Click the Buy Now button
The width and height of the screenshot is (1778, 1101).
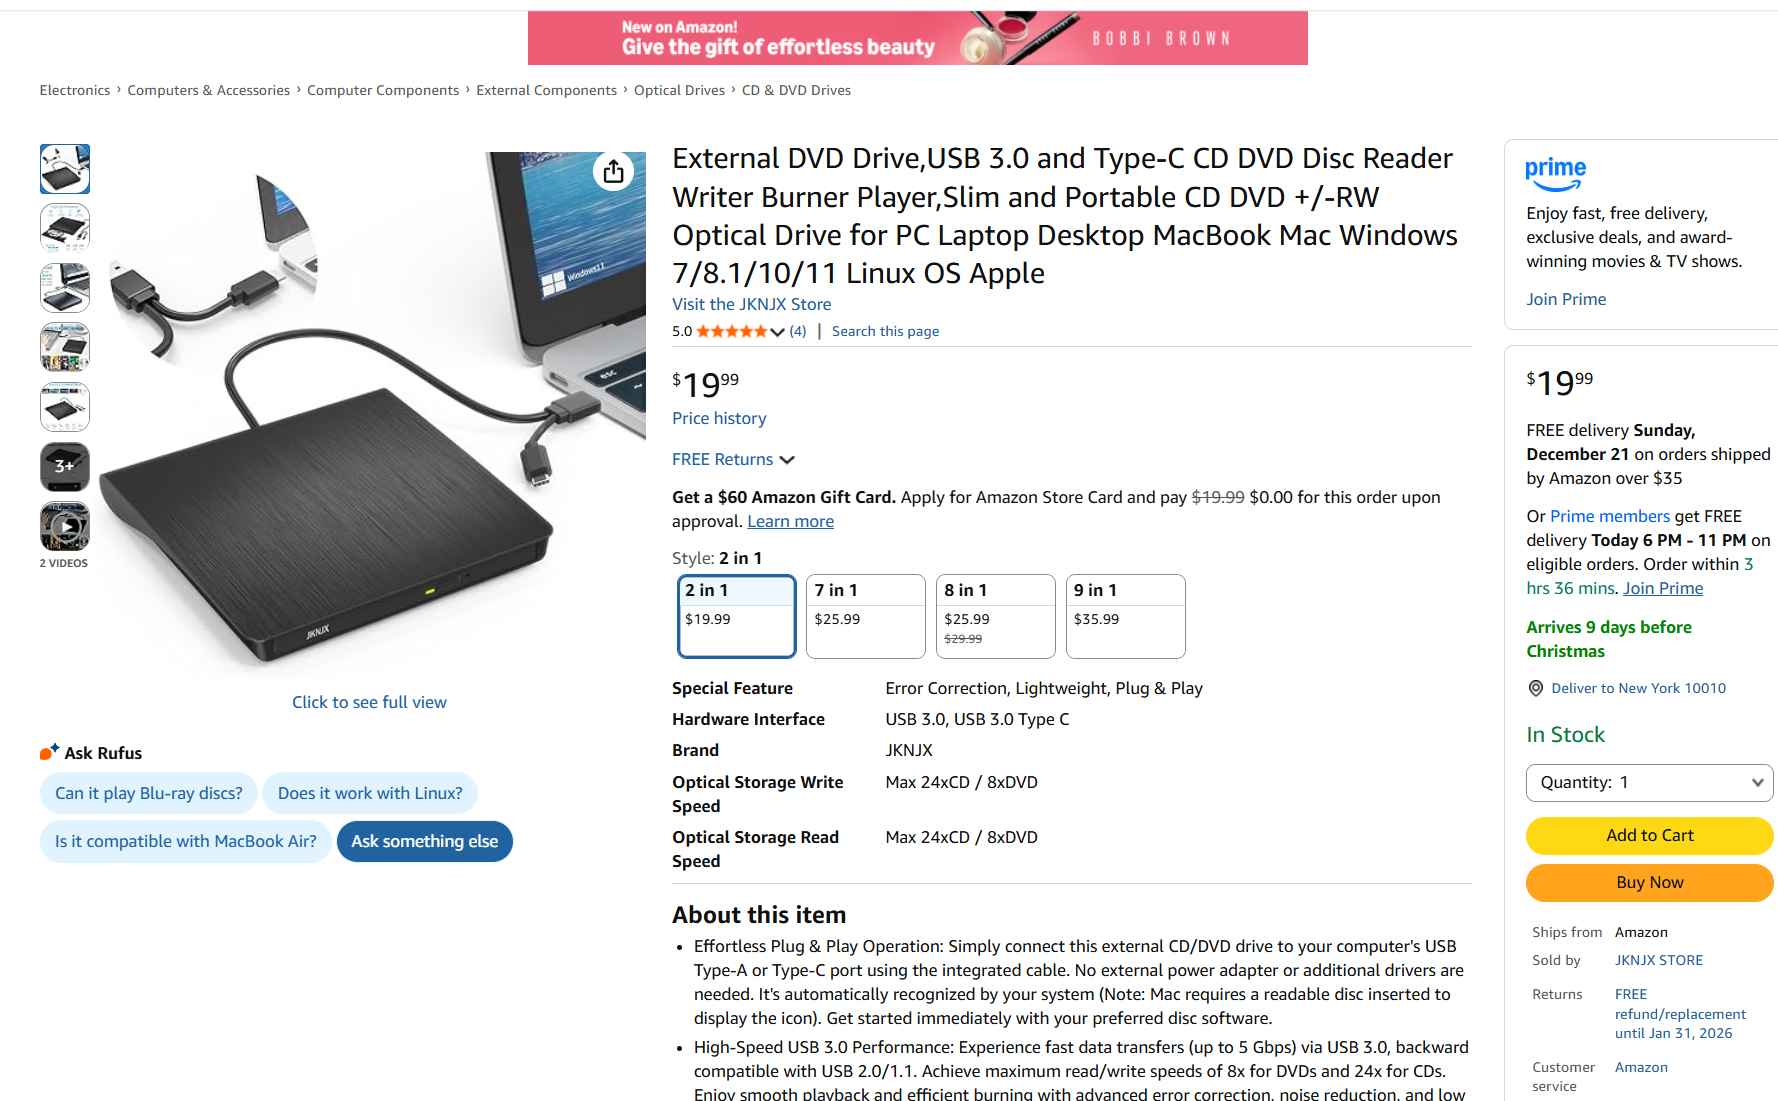tap(1649, 882)
